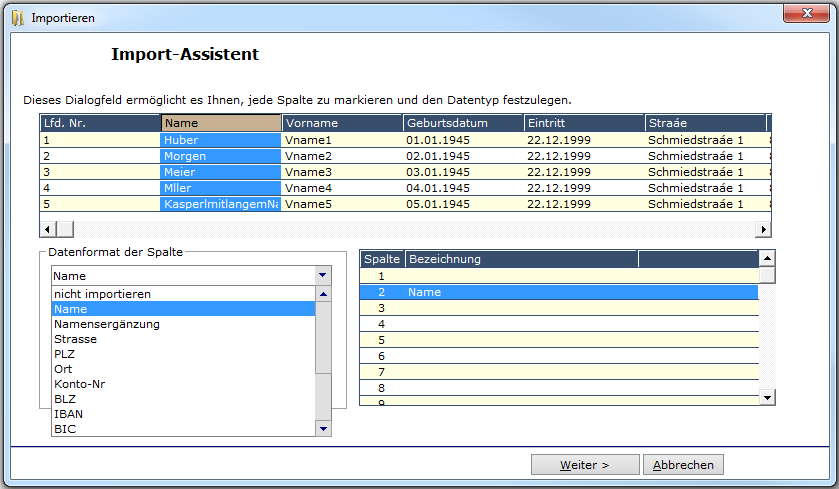Select Spalte row 8 in column table

point(559,388)
